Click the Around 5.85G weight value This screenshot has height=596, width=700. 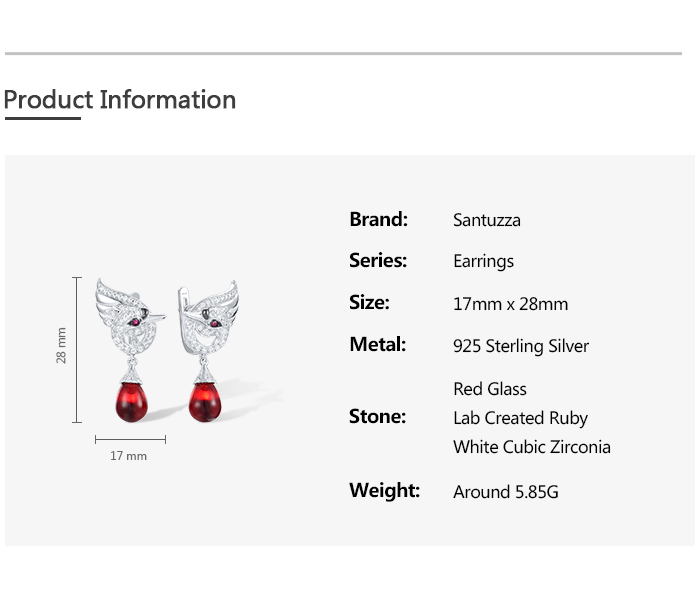coord(505,492)
